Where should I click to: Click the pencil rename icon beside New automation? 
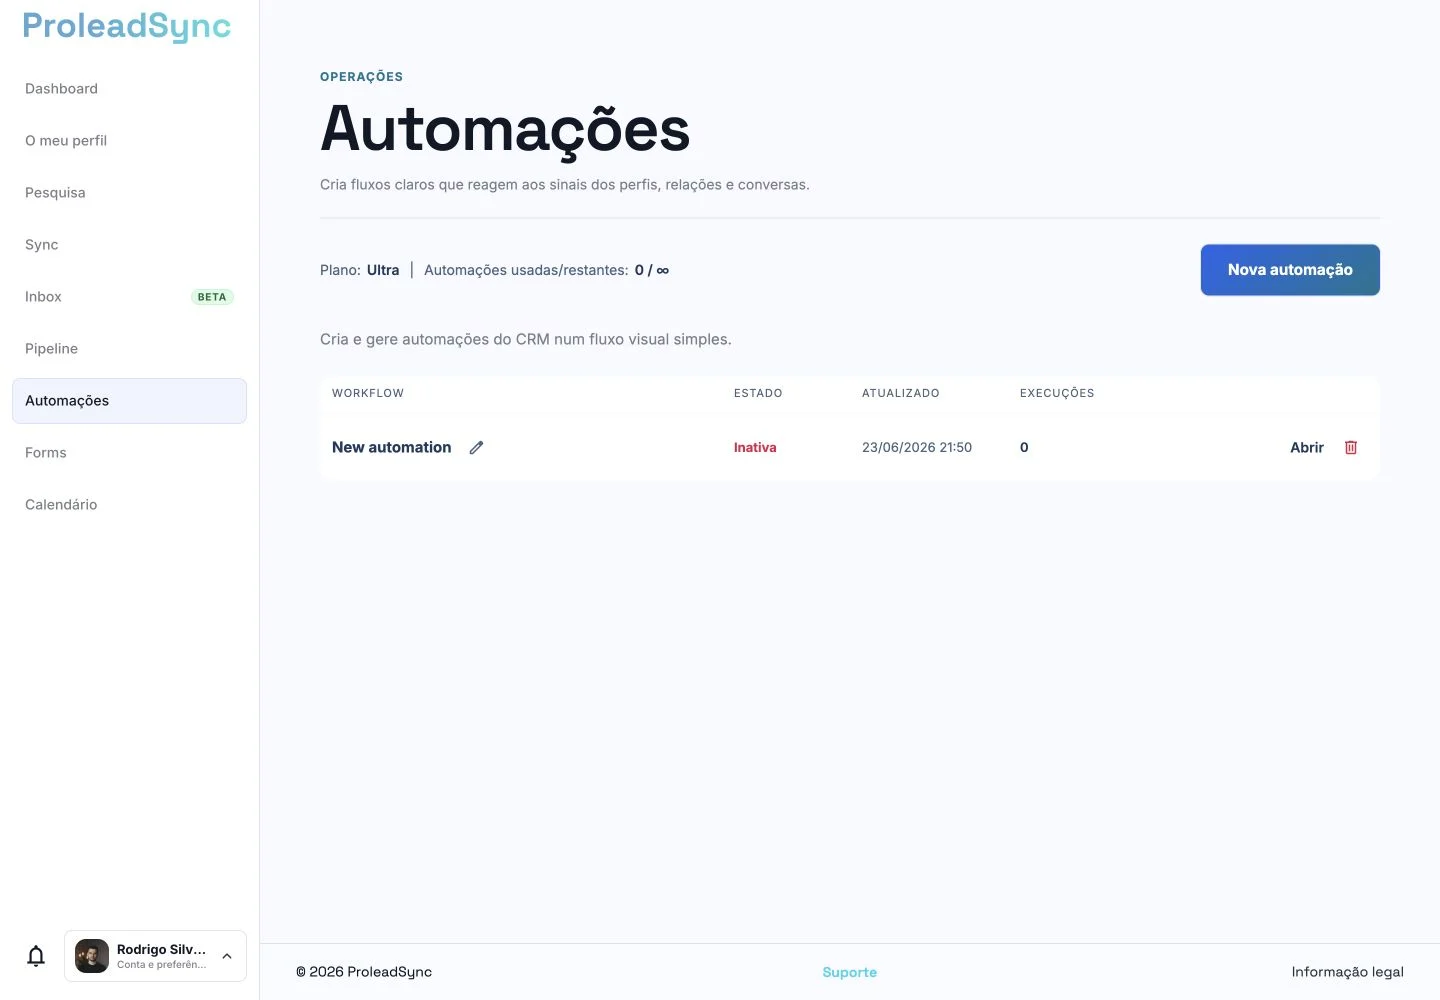click(x=476, y=448)
